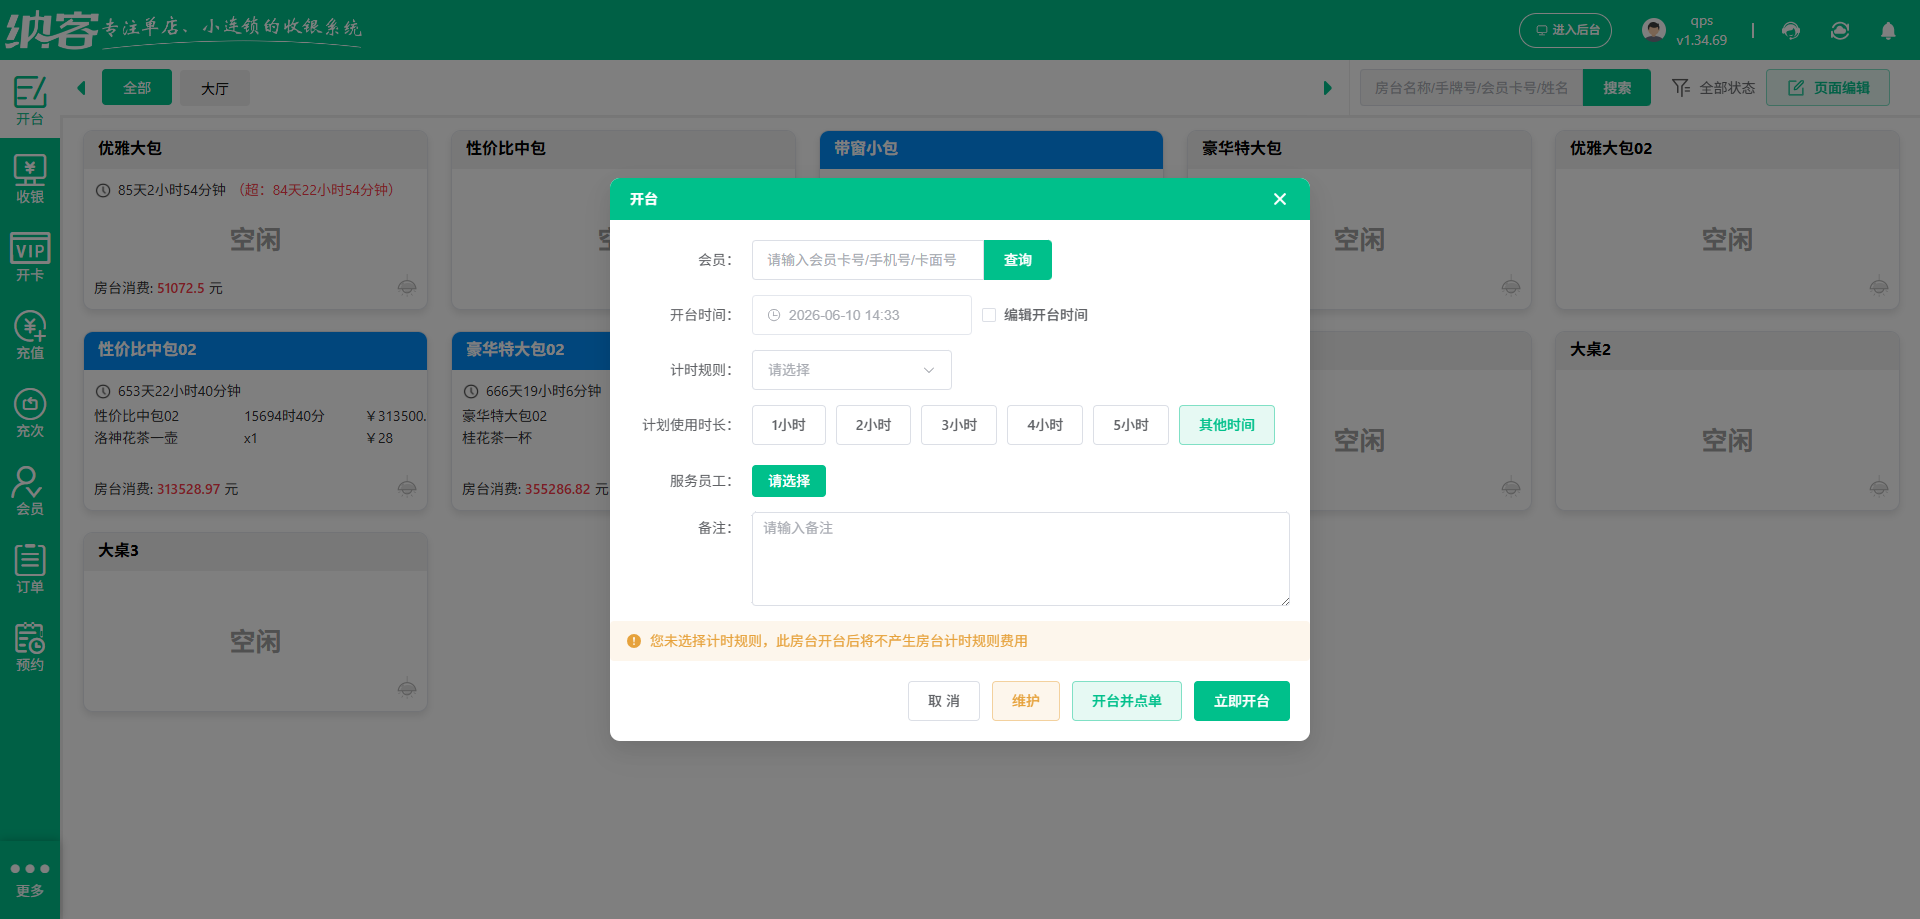The width and height of the screenshot is (1920, 919).
Task: Open the 大桌2 room card
Action: [x=1727, y=421]
